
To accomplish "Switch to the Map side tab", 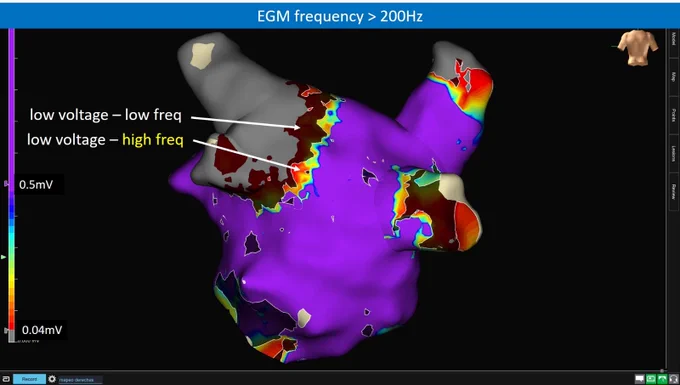I will (673, 77).
